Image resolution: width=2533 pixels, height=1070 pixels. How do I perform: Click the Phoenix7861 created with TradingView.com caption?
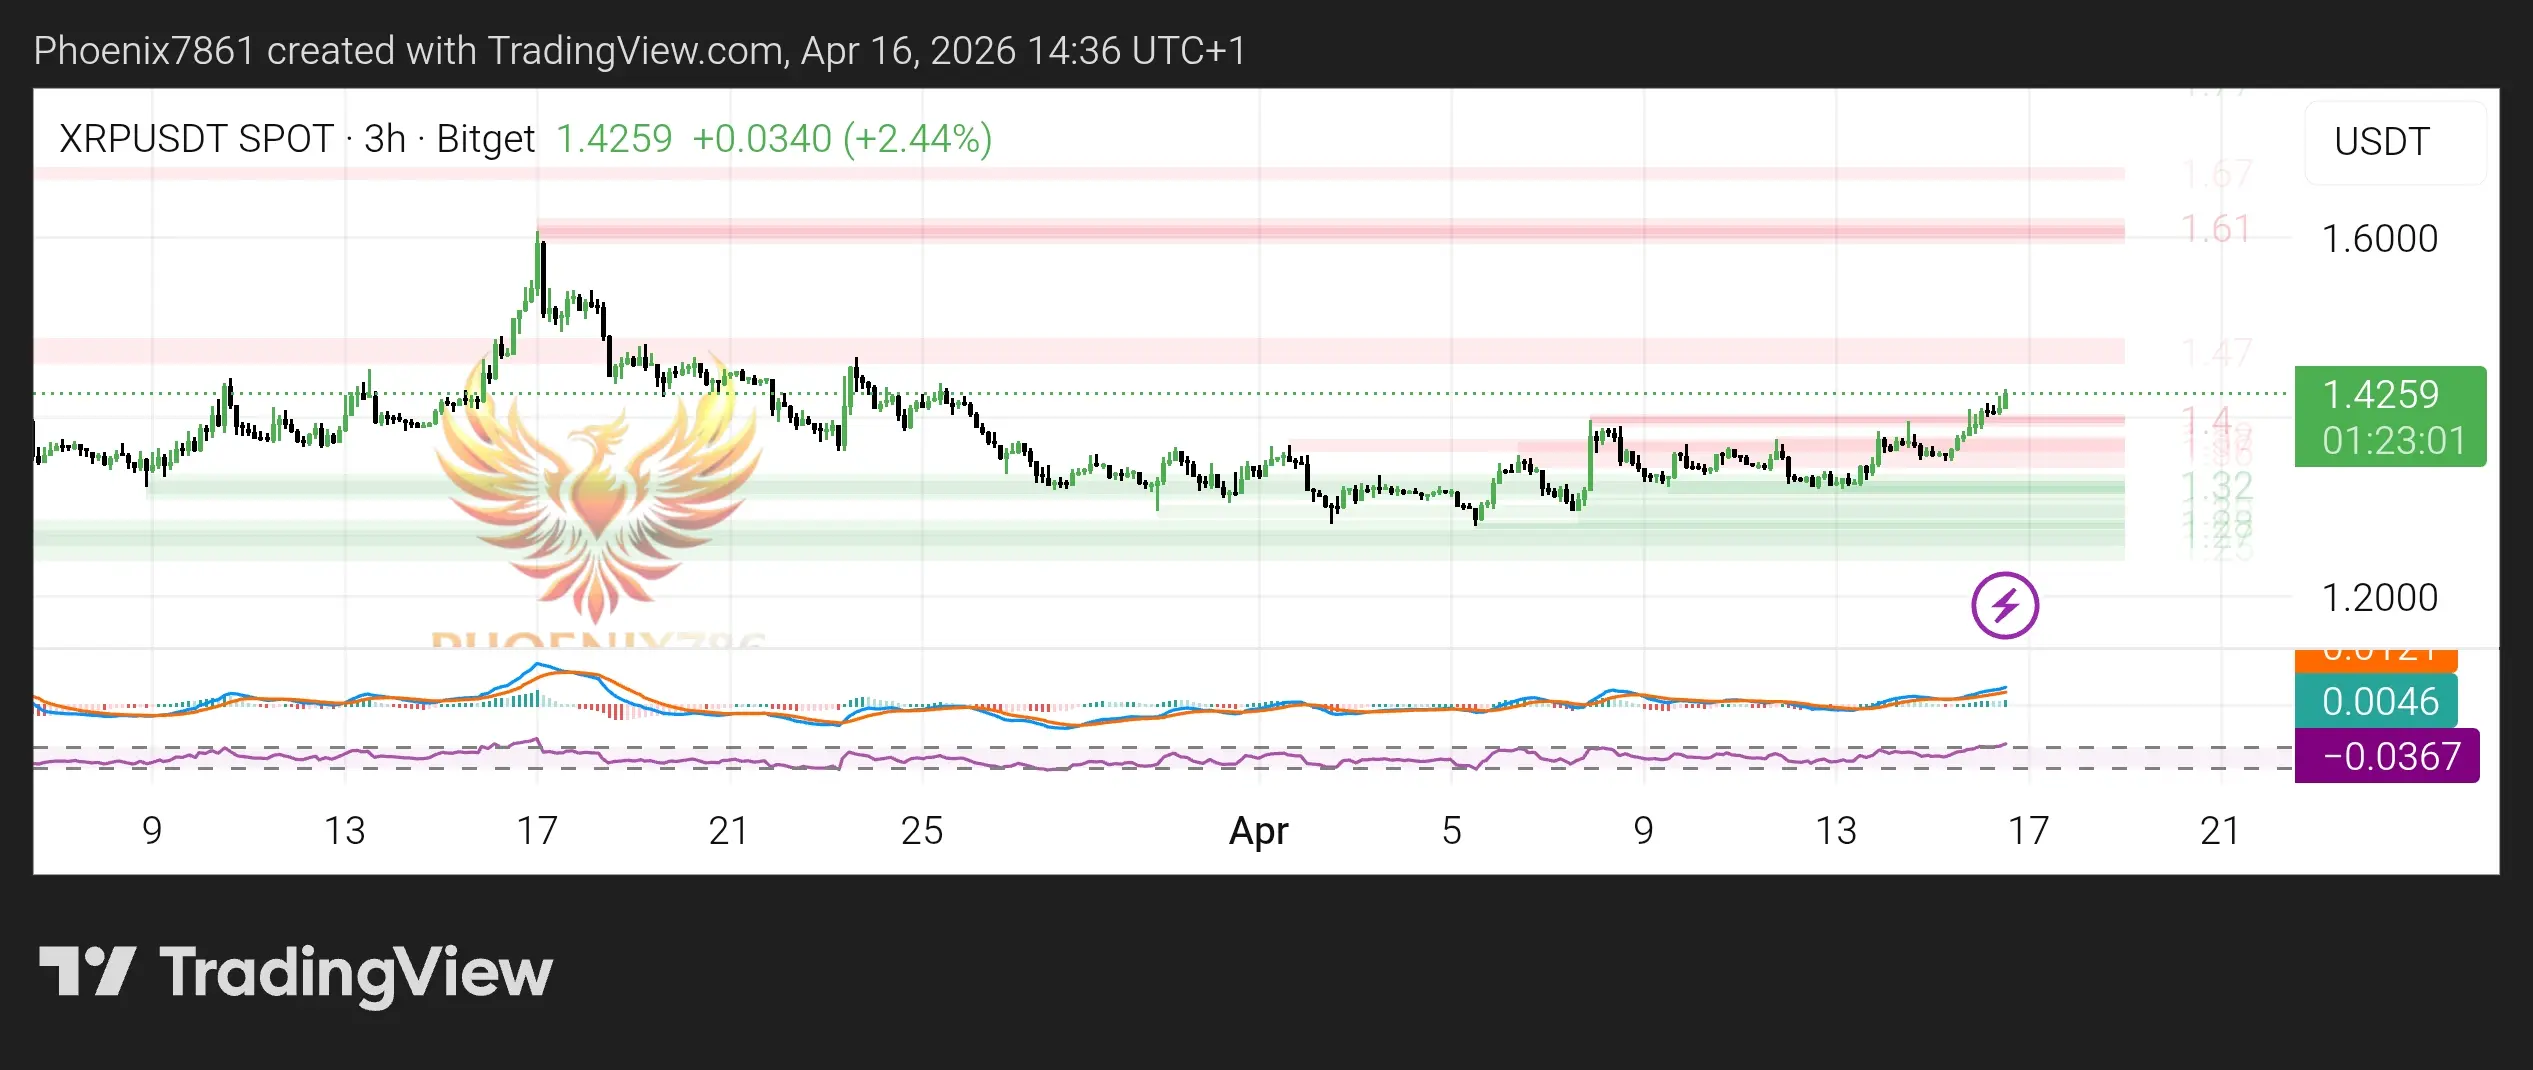[x=640, y=50]
